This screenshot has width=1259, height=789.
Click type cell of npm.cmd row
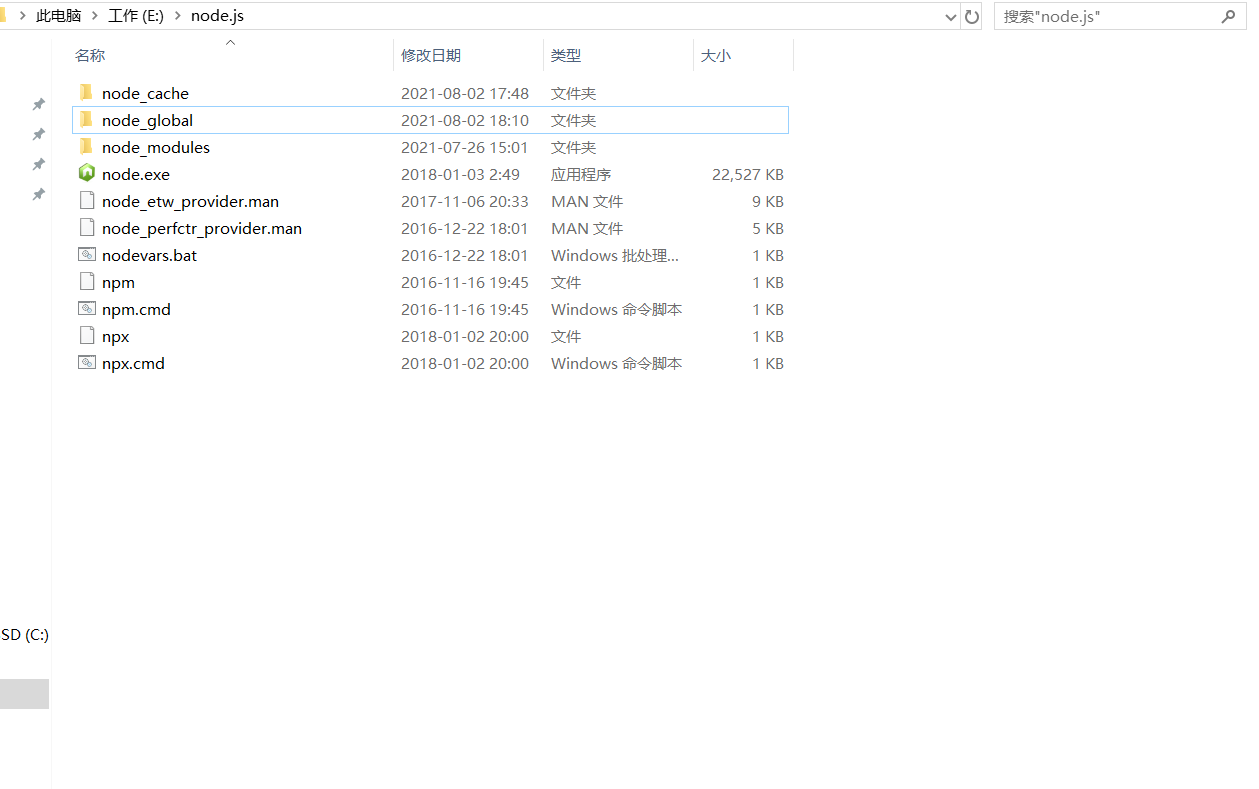click(x=616, y=309)
